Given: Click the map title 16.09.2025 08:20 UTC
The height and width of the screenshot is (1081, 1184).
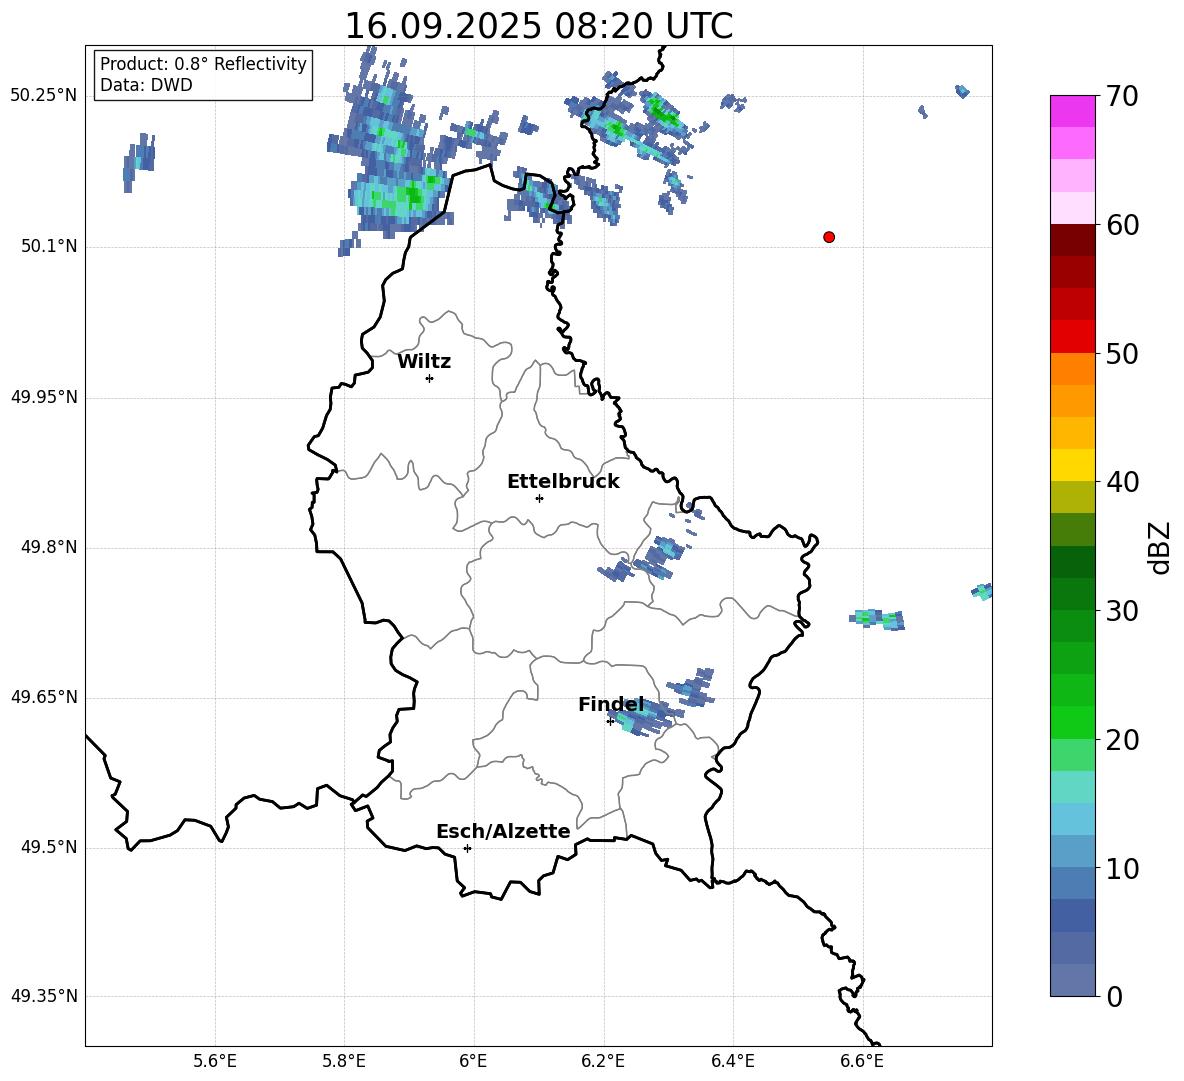Looking at the screenshot, I should point(538,26).
